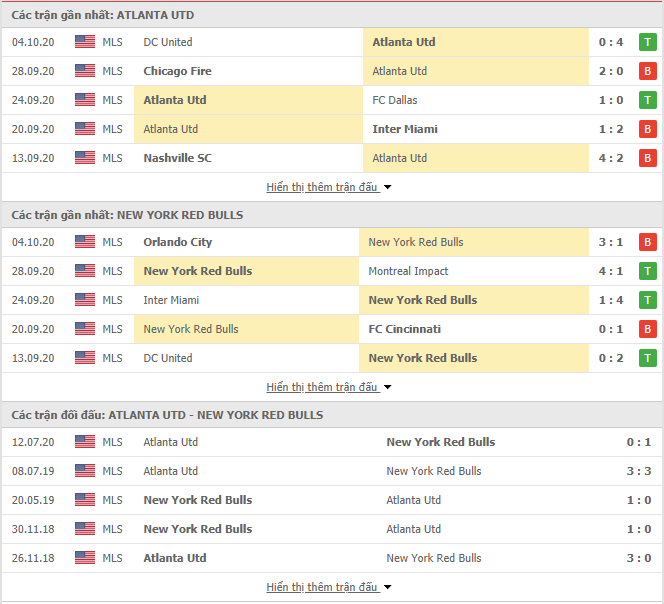Click MLS league label on 30.11.18 row
Viewport: 664px width, 604px height.
click(x=112, y=529)
